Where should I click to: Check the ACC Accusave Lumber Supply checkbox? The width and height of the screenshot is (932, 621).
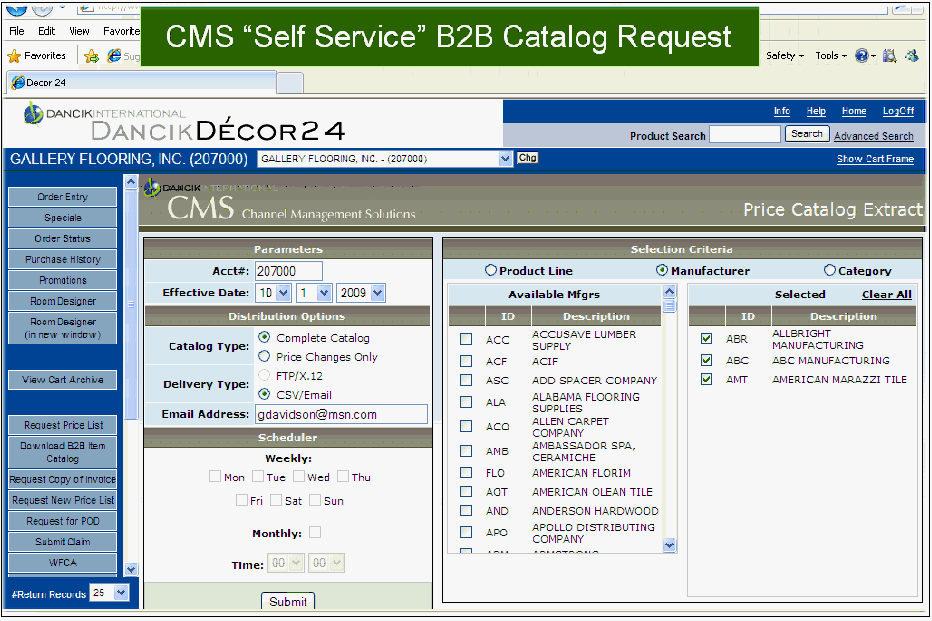coord(466,340)
